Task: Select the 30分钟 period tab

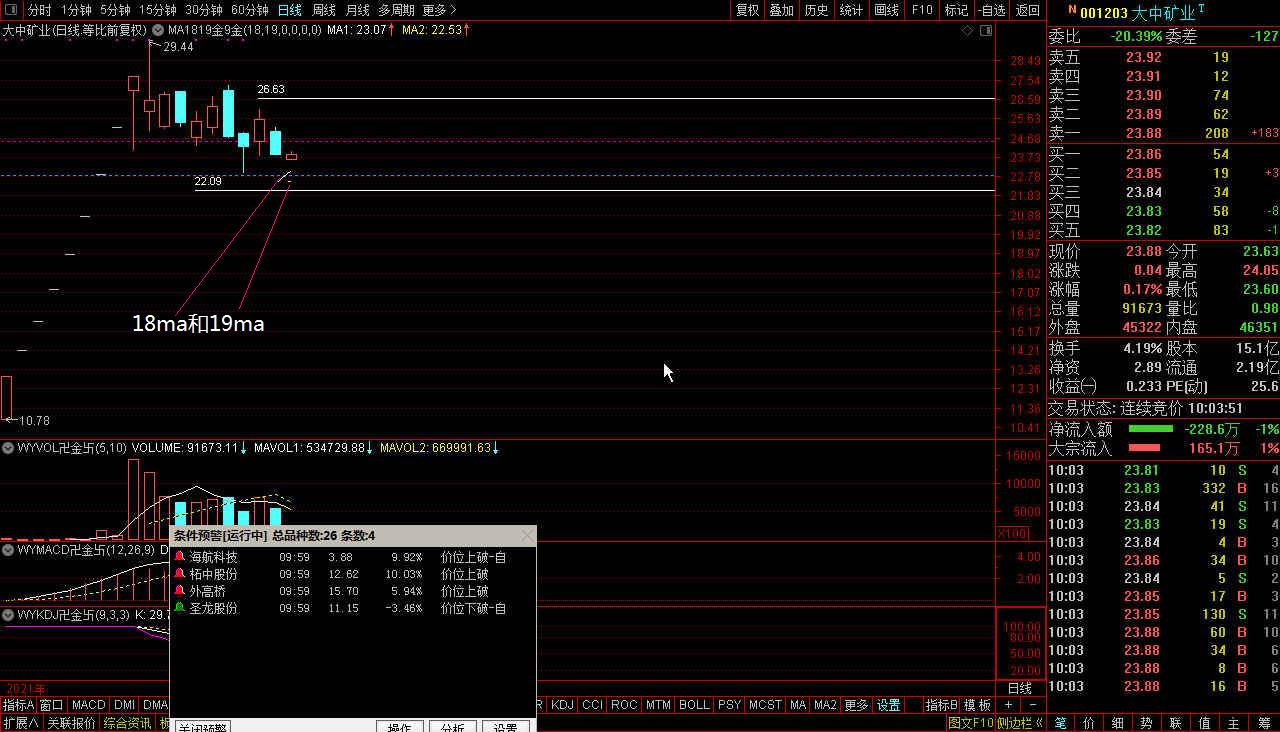Action: click(x=203, y=10)
